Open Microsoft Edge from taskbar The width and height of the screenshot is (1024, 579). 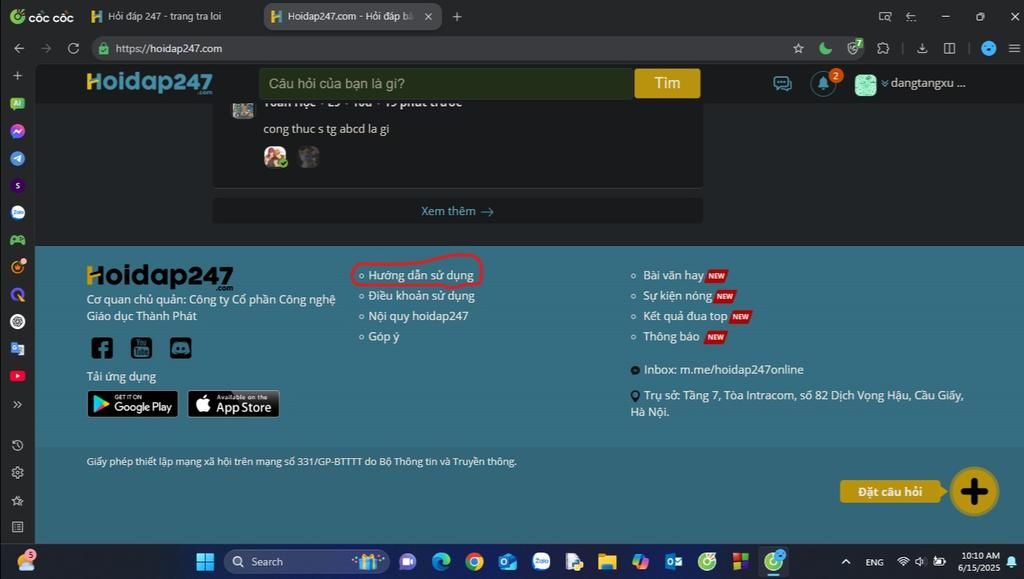coord(441,561)
